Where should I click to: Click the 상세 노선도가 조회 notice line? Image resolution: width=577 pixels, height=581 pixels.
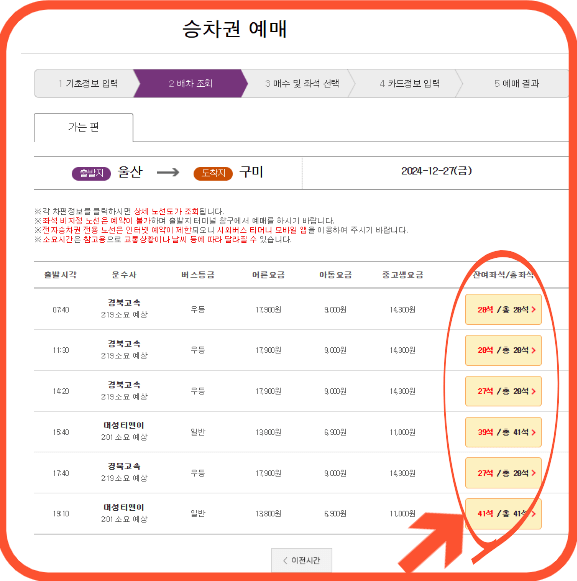point(129,211)
